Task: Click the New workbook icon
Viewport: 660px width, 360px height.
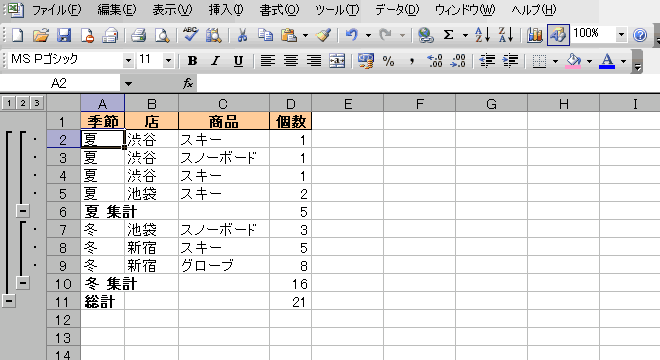Action: [x=17, y=35]
